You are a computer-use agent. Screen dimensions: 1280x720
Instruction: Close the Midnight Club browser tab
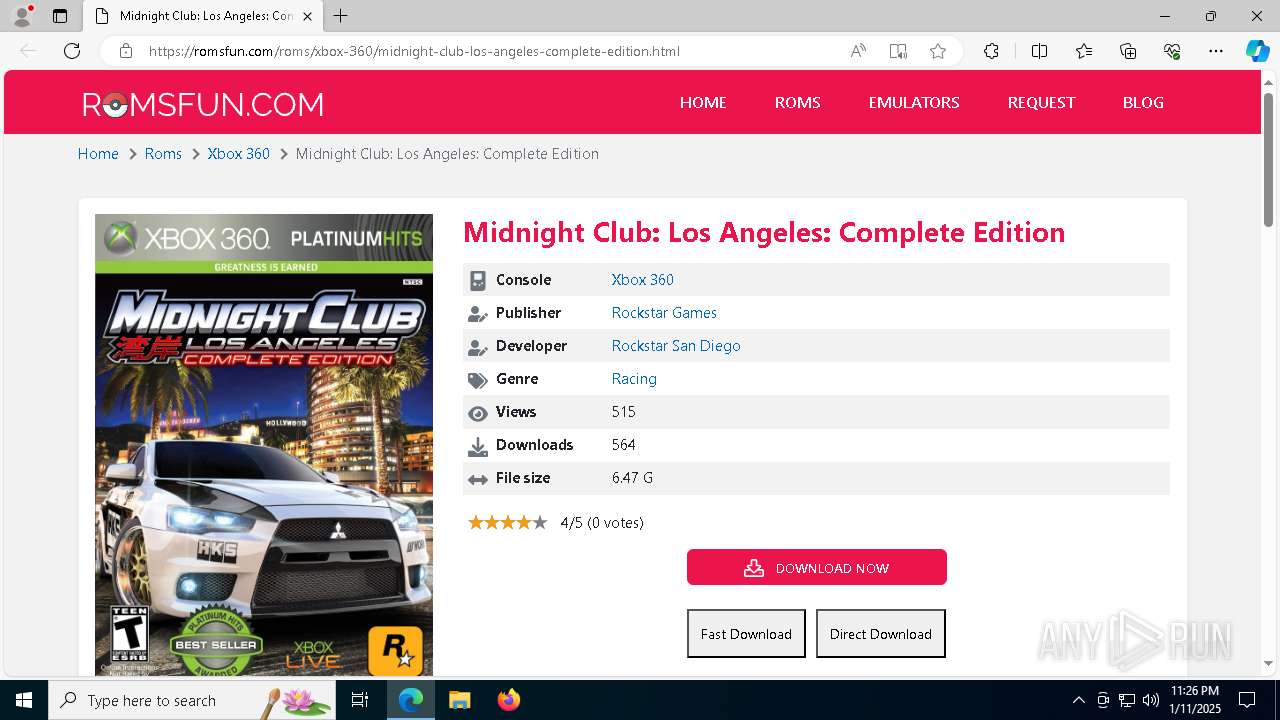click(x=308, y=16)
